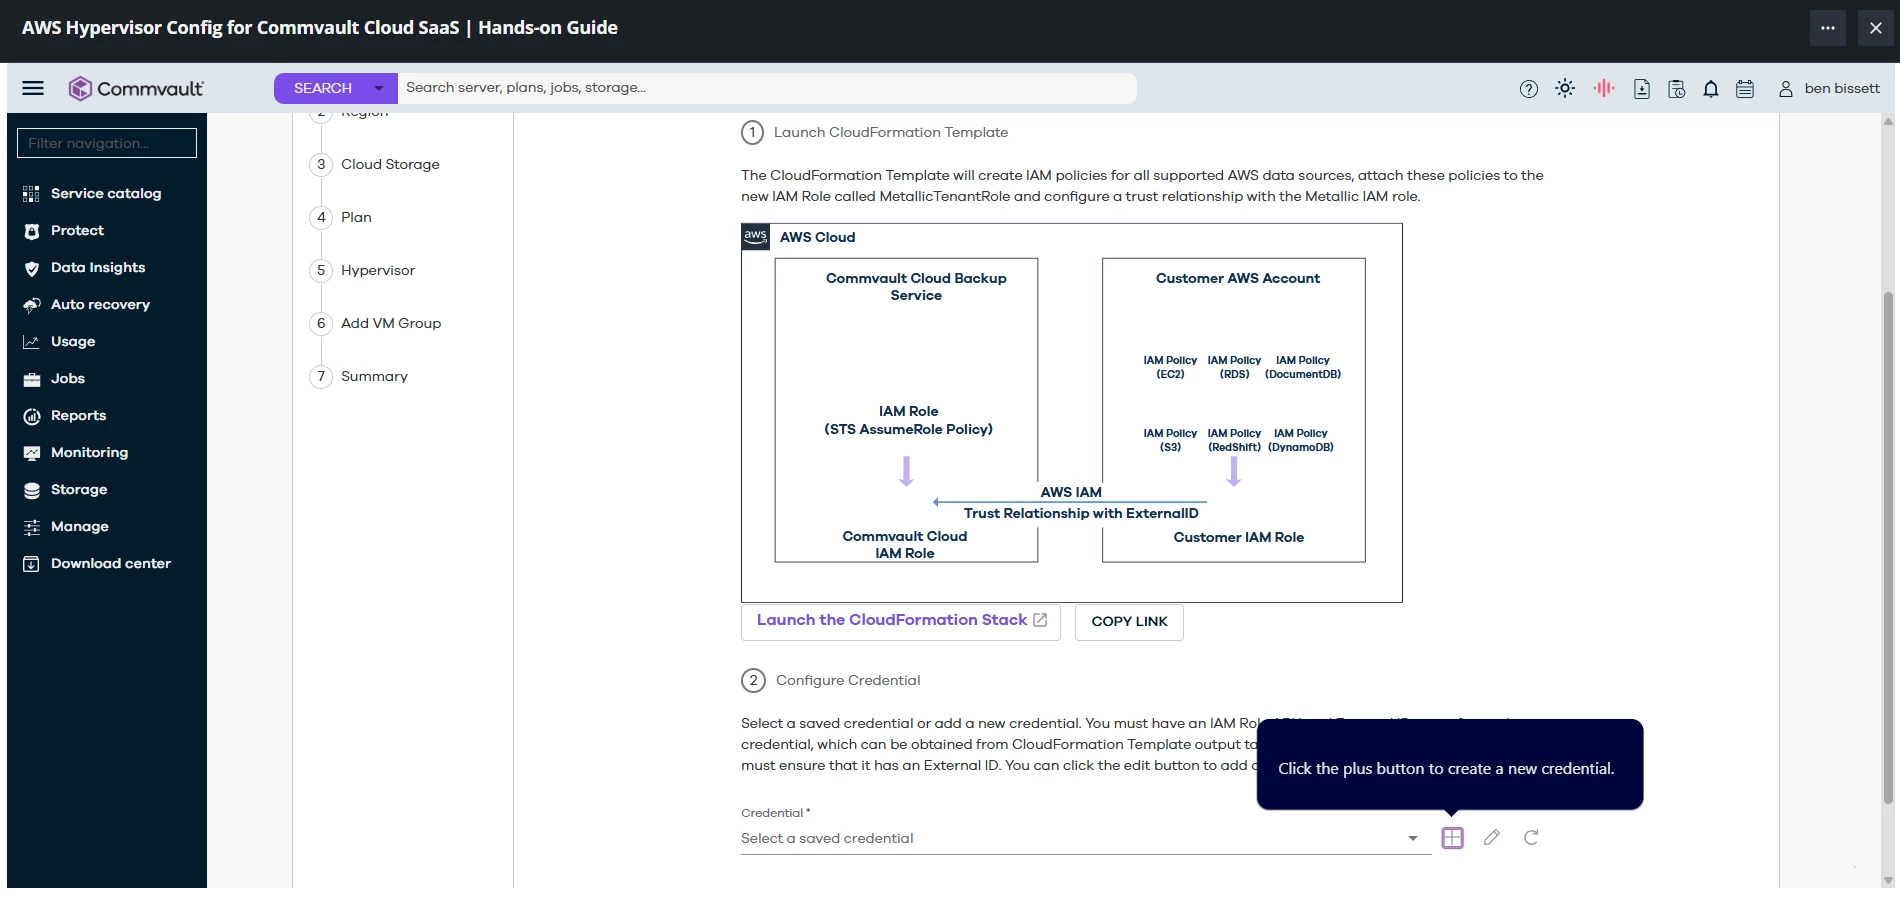
Task: Focus the search server, plans, jobs field
Action: coord(766,88)
